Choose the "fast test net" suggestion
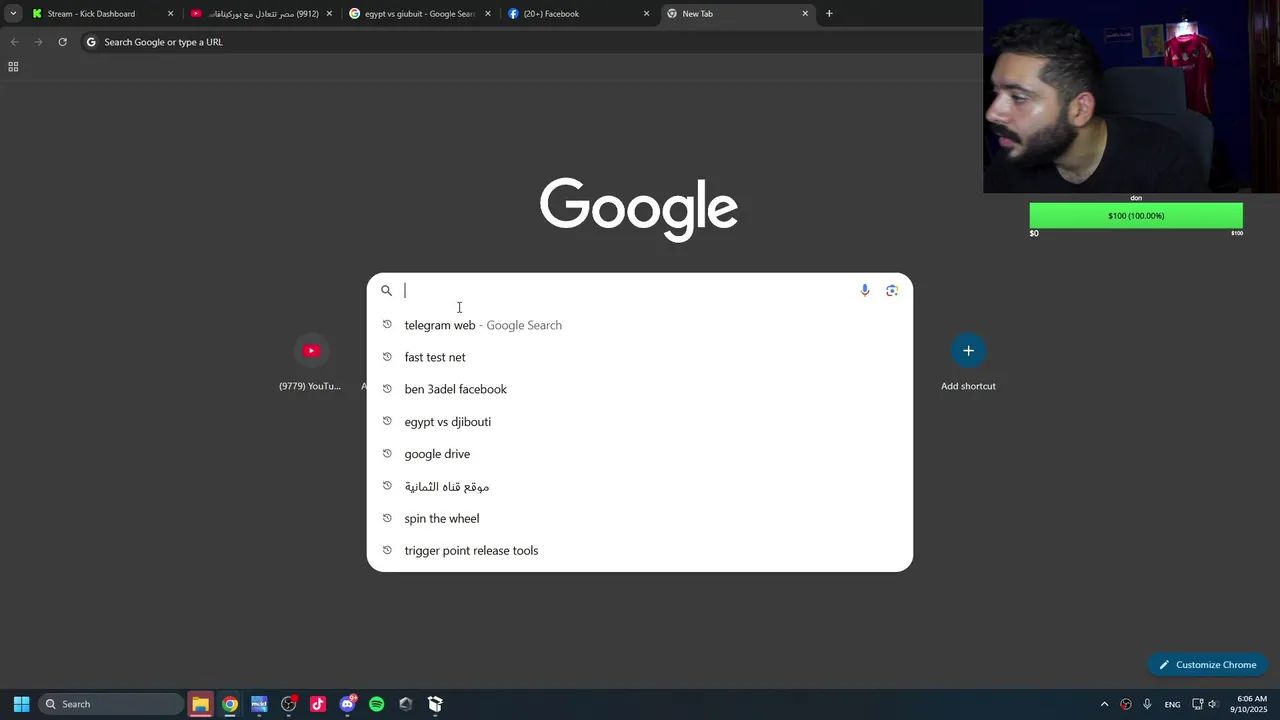Viewport: 1280px width, 720px height. [x=640, y=357]
